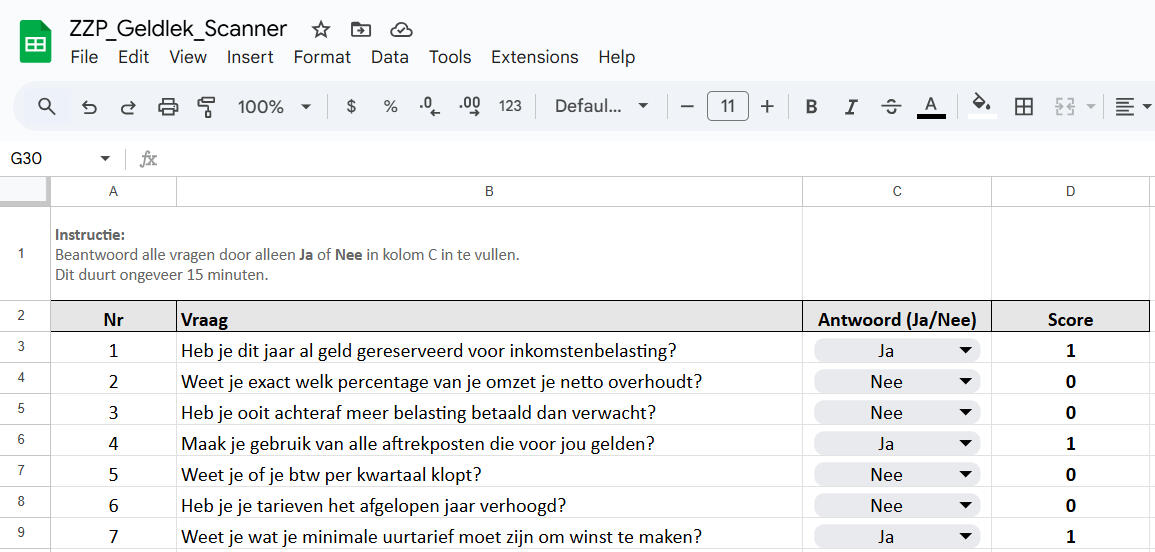Open the File menu
The image size is (1155, 552).
84,57
